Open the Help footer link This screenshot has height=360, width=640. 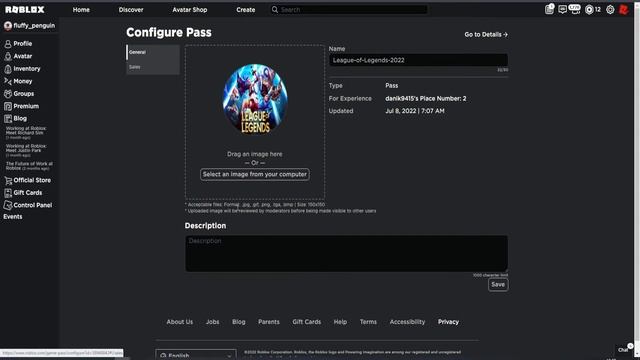click(340, 322)
